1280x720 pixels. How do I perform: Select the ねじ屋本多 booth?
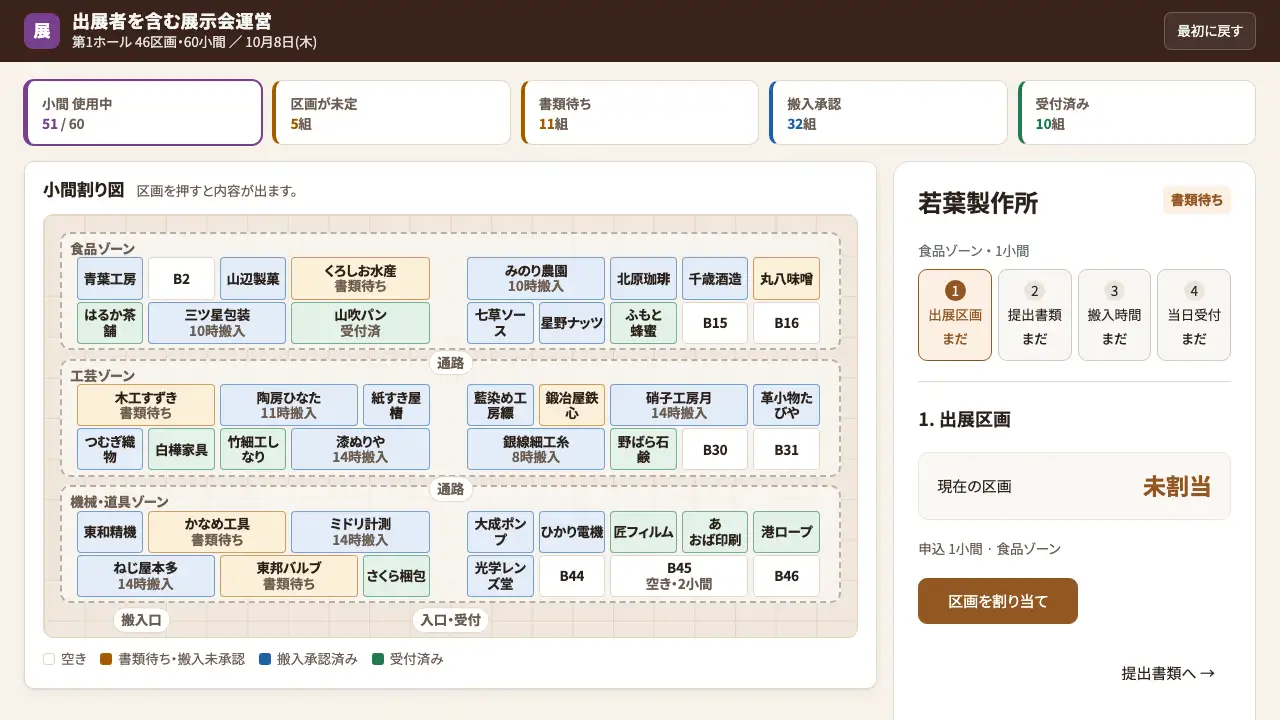coord(146,576)
